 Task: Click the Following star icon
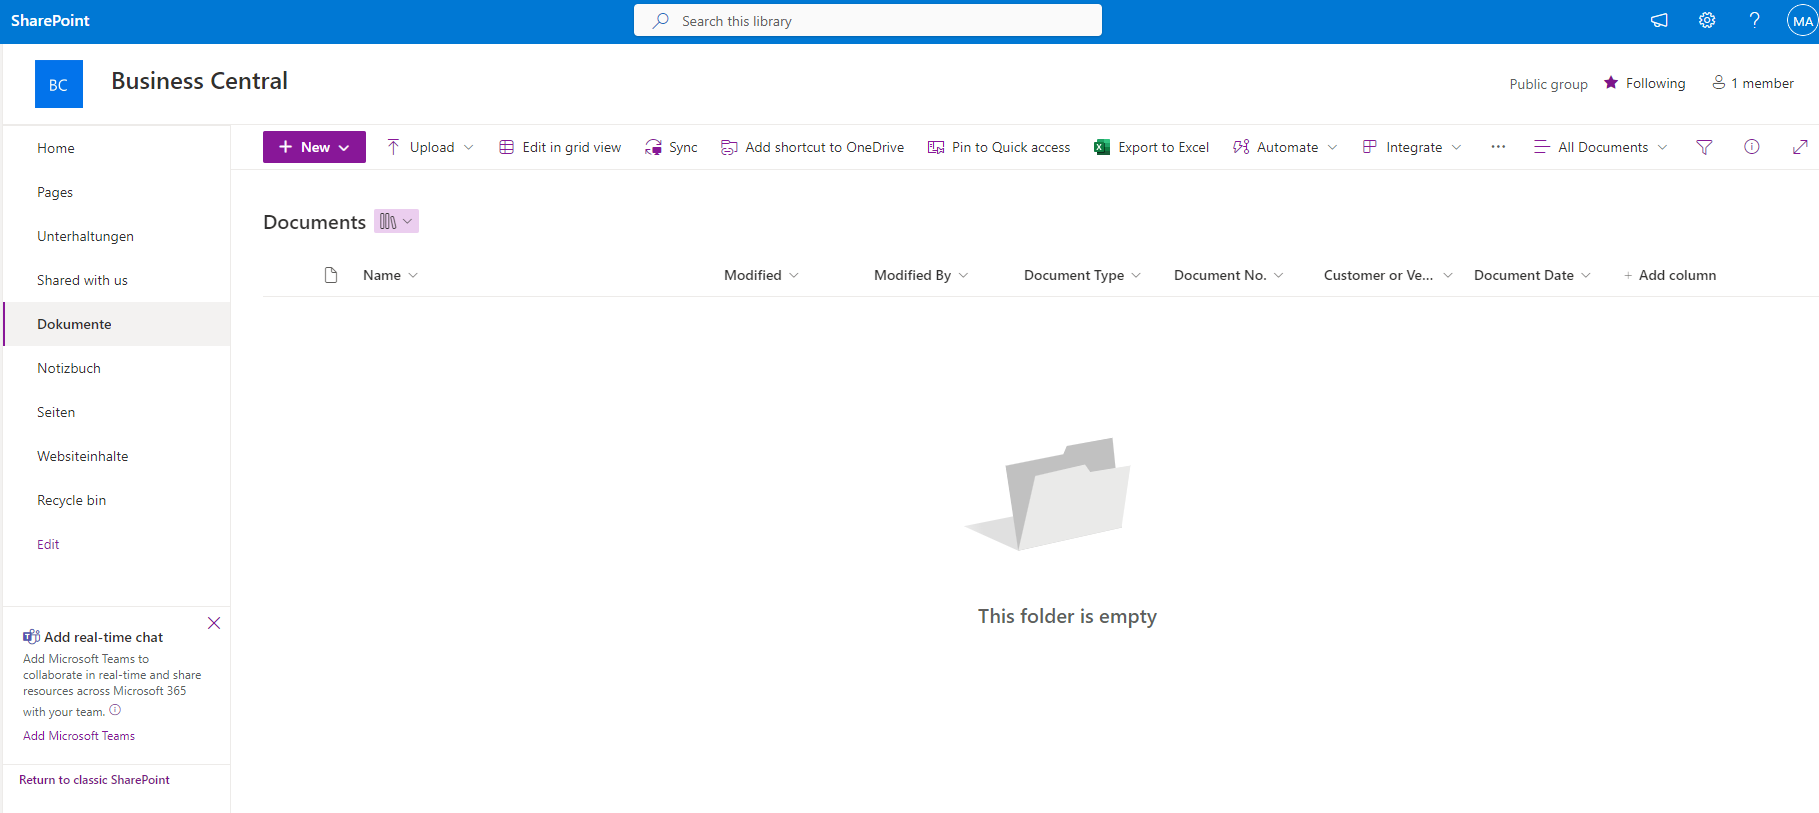pos(1611,83)
